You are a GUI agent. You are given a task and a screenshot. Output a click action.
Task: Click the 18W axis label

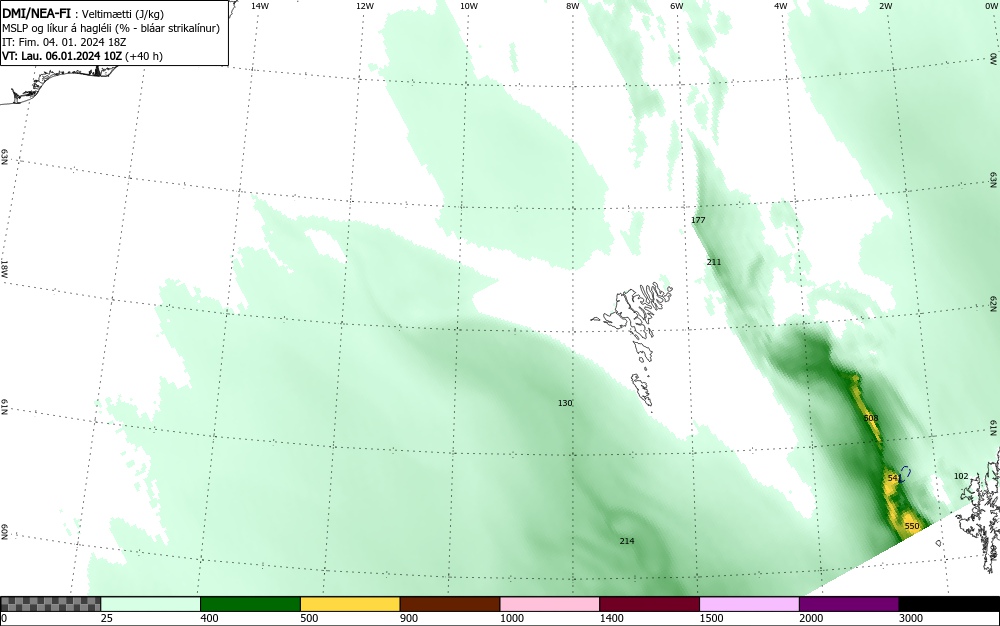tap(4, 269)
